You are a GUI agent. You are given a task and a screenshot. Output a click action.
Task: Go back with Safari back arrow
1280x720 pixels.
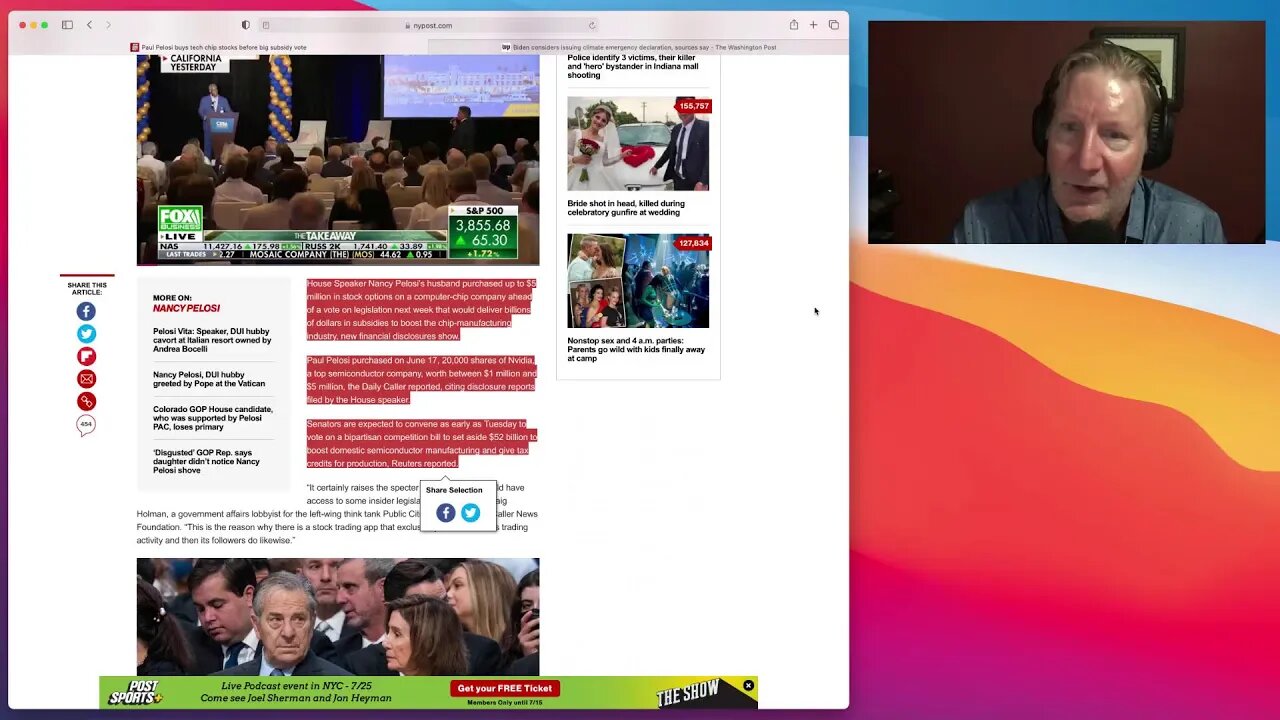[x=89, y=25]
